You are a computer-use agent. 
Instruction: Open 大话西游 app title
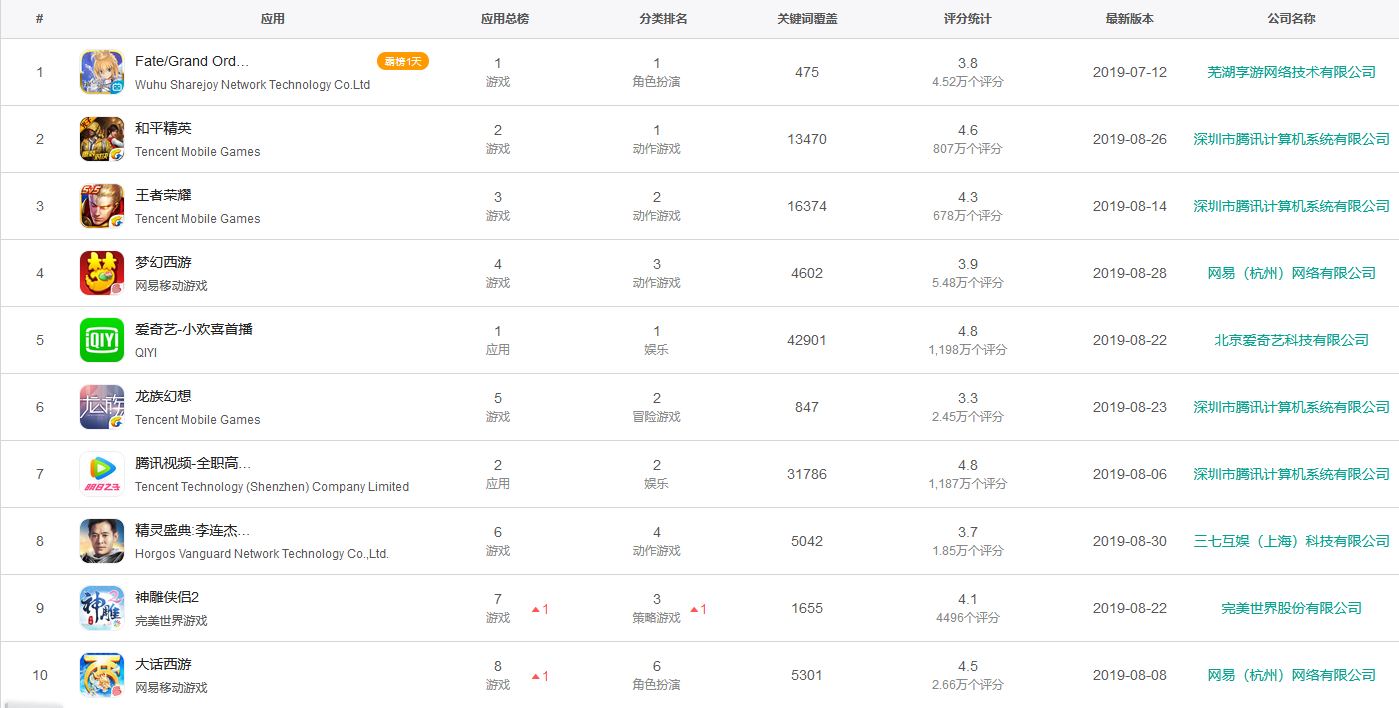[163, 664]
